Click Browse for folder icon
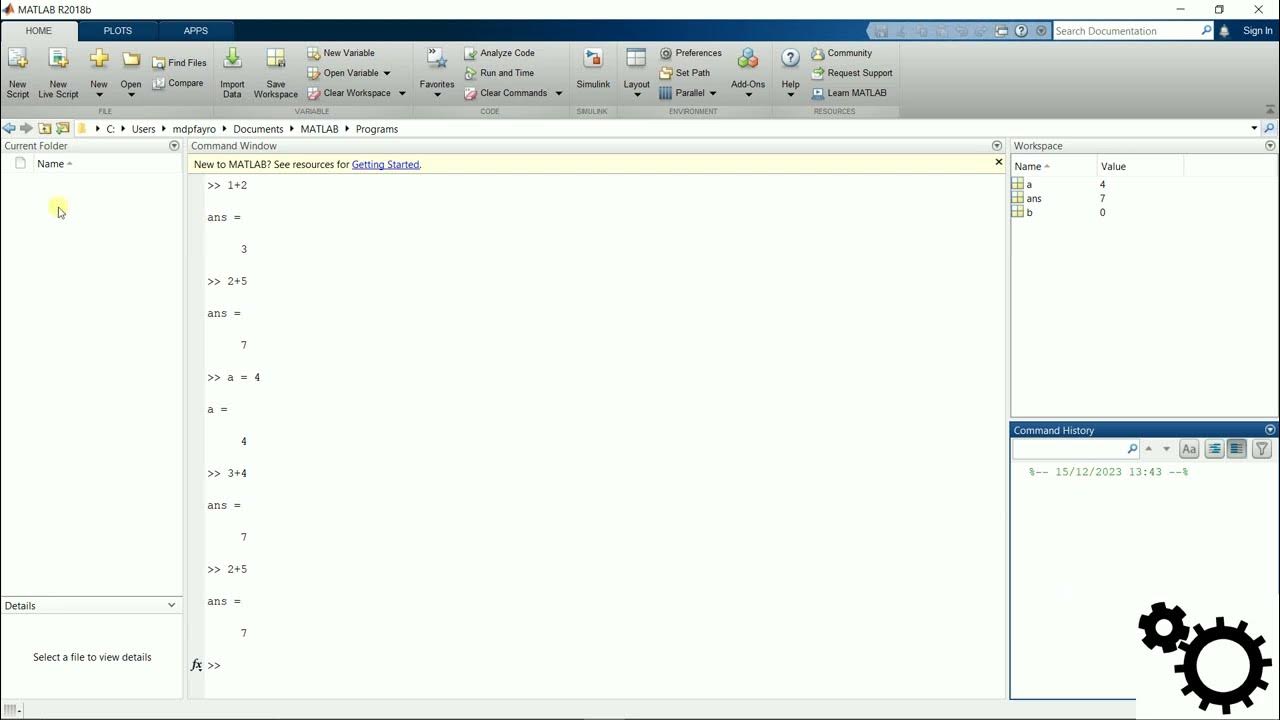 tap(63, 128)
